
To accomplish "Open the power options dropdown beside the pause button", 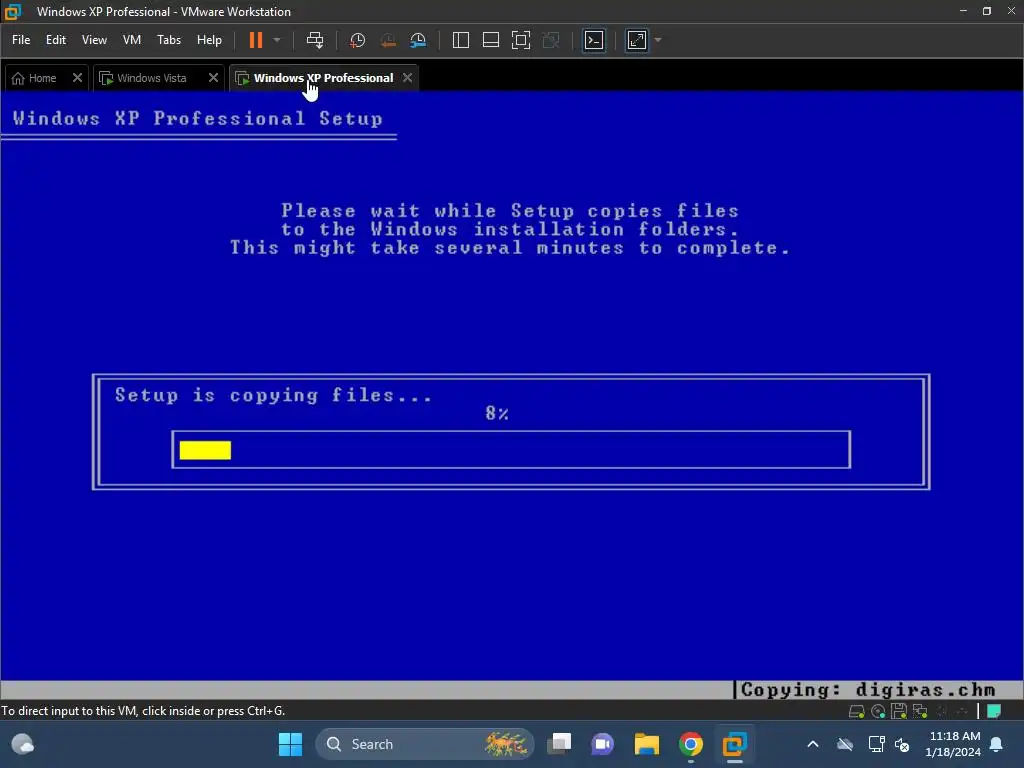I will tap(277, 40).
